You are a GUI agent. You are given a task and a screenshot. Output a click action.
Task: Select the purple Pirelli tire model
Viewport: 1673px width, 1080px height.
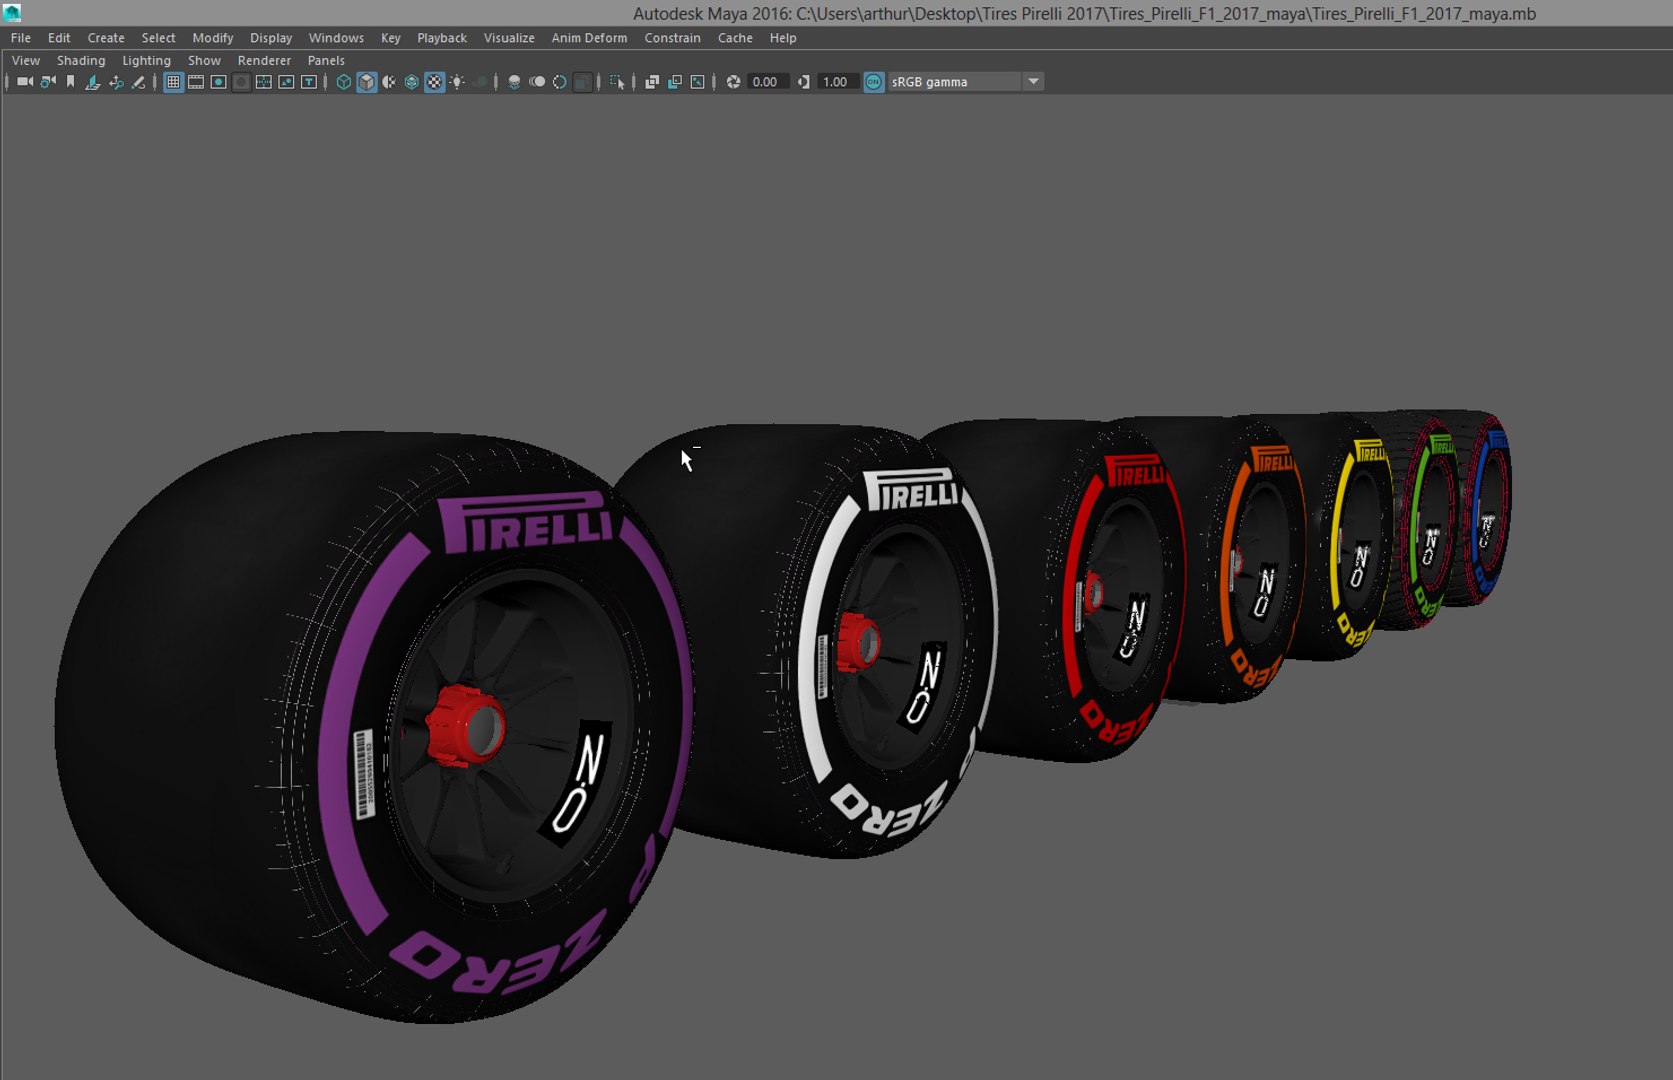(375, 727)
